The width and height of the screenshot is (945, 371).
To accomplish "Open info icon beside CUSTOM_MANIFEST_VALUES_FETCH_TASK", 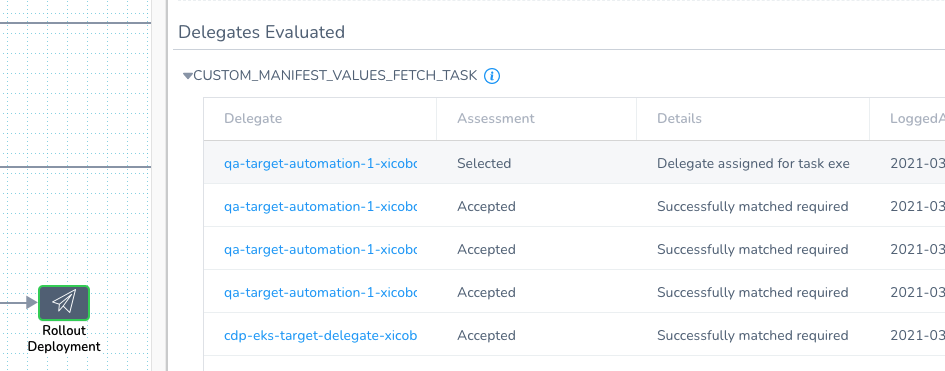I will (492, 76).
